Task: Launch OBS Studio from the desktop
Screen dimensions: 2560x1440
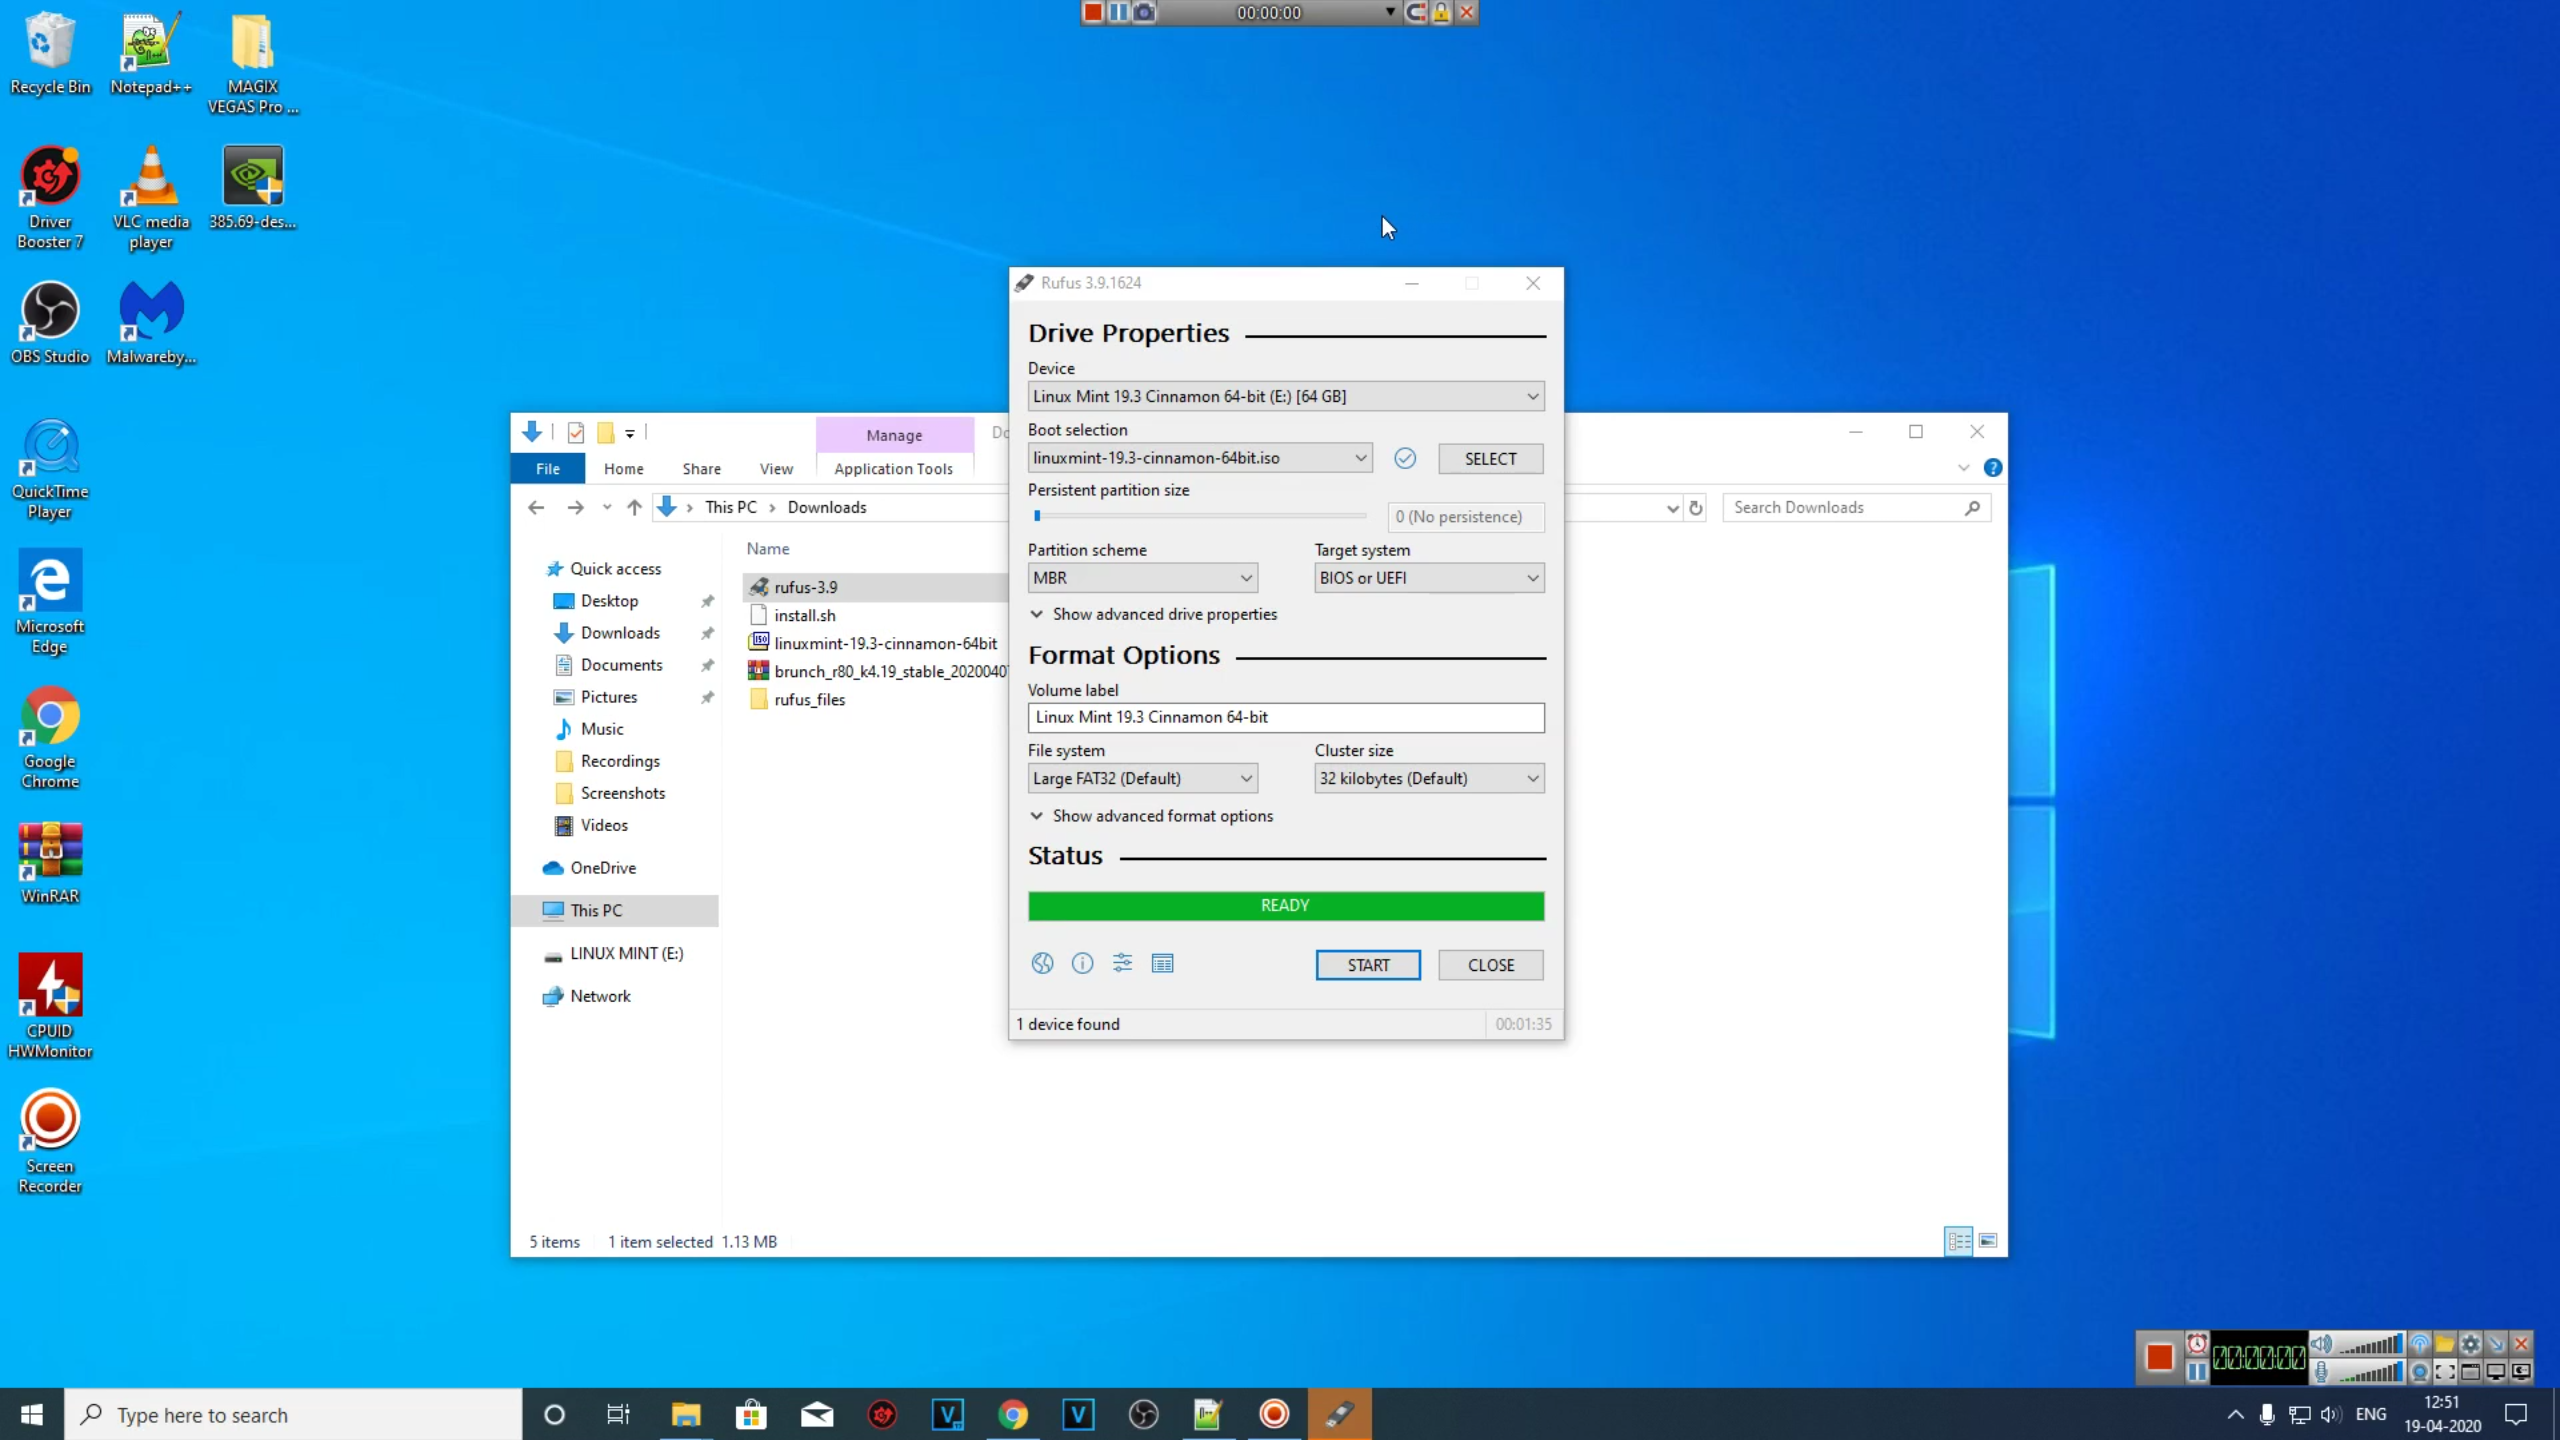Action: coord(49,310)
